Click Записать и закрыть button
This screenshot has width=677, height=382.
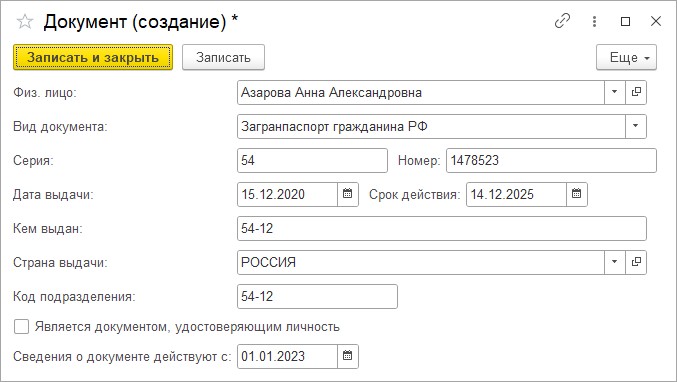(93, 57)
